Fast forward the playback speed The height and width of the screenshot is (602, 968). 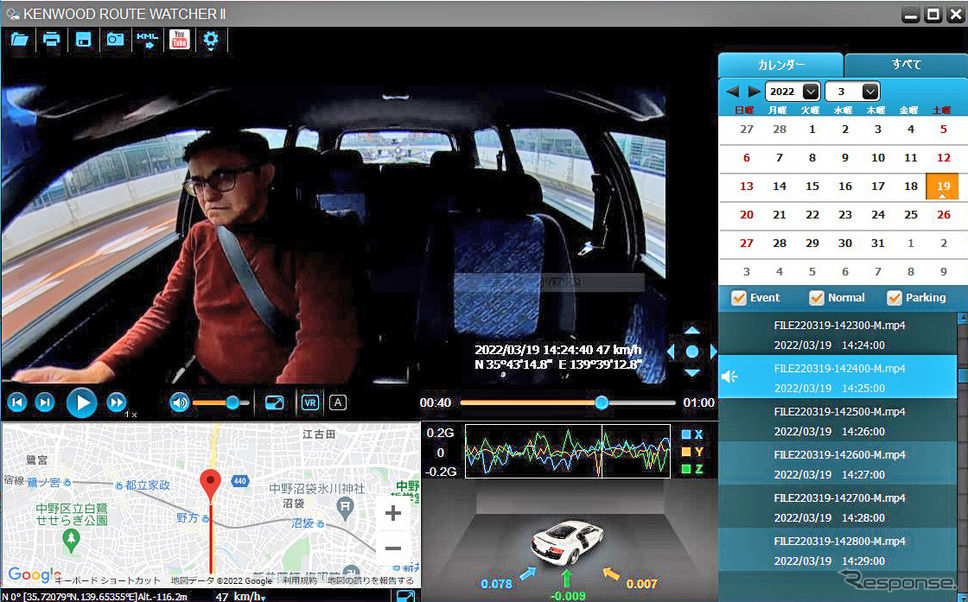116,403
